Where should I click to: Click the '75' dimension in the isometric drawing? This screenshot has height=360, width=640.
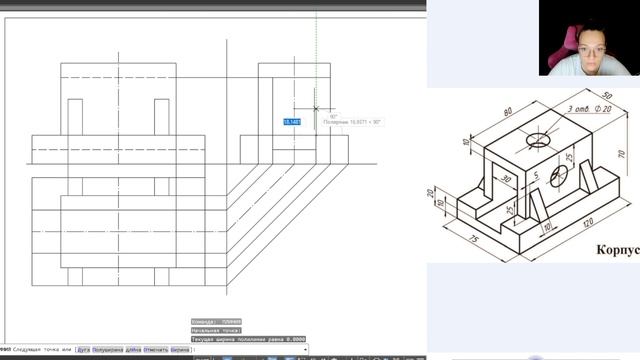473,238
